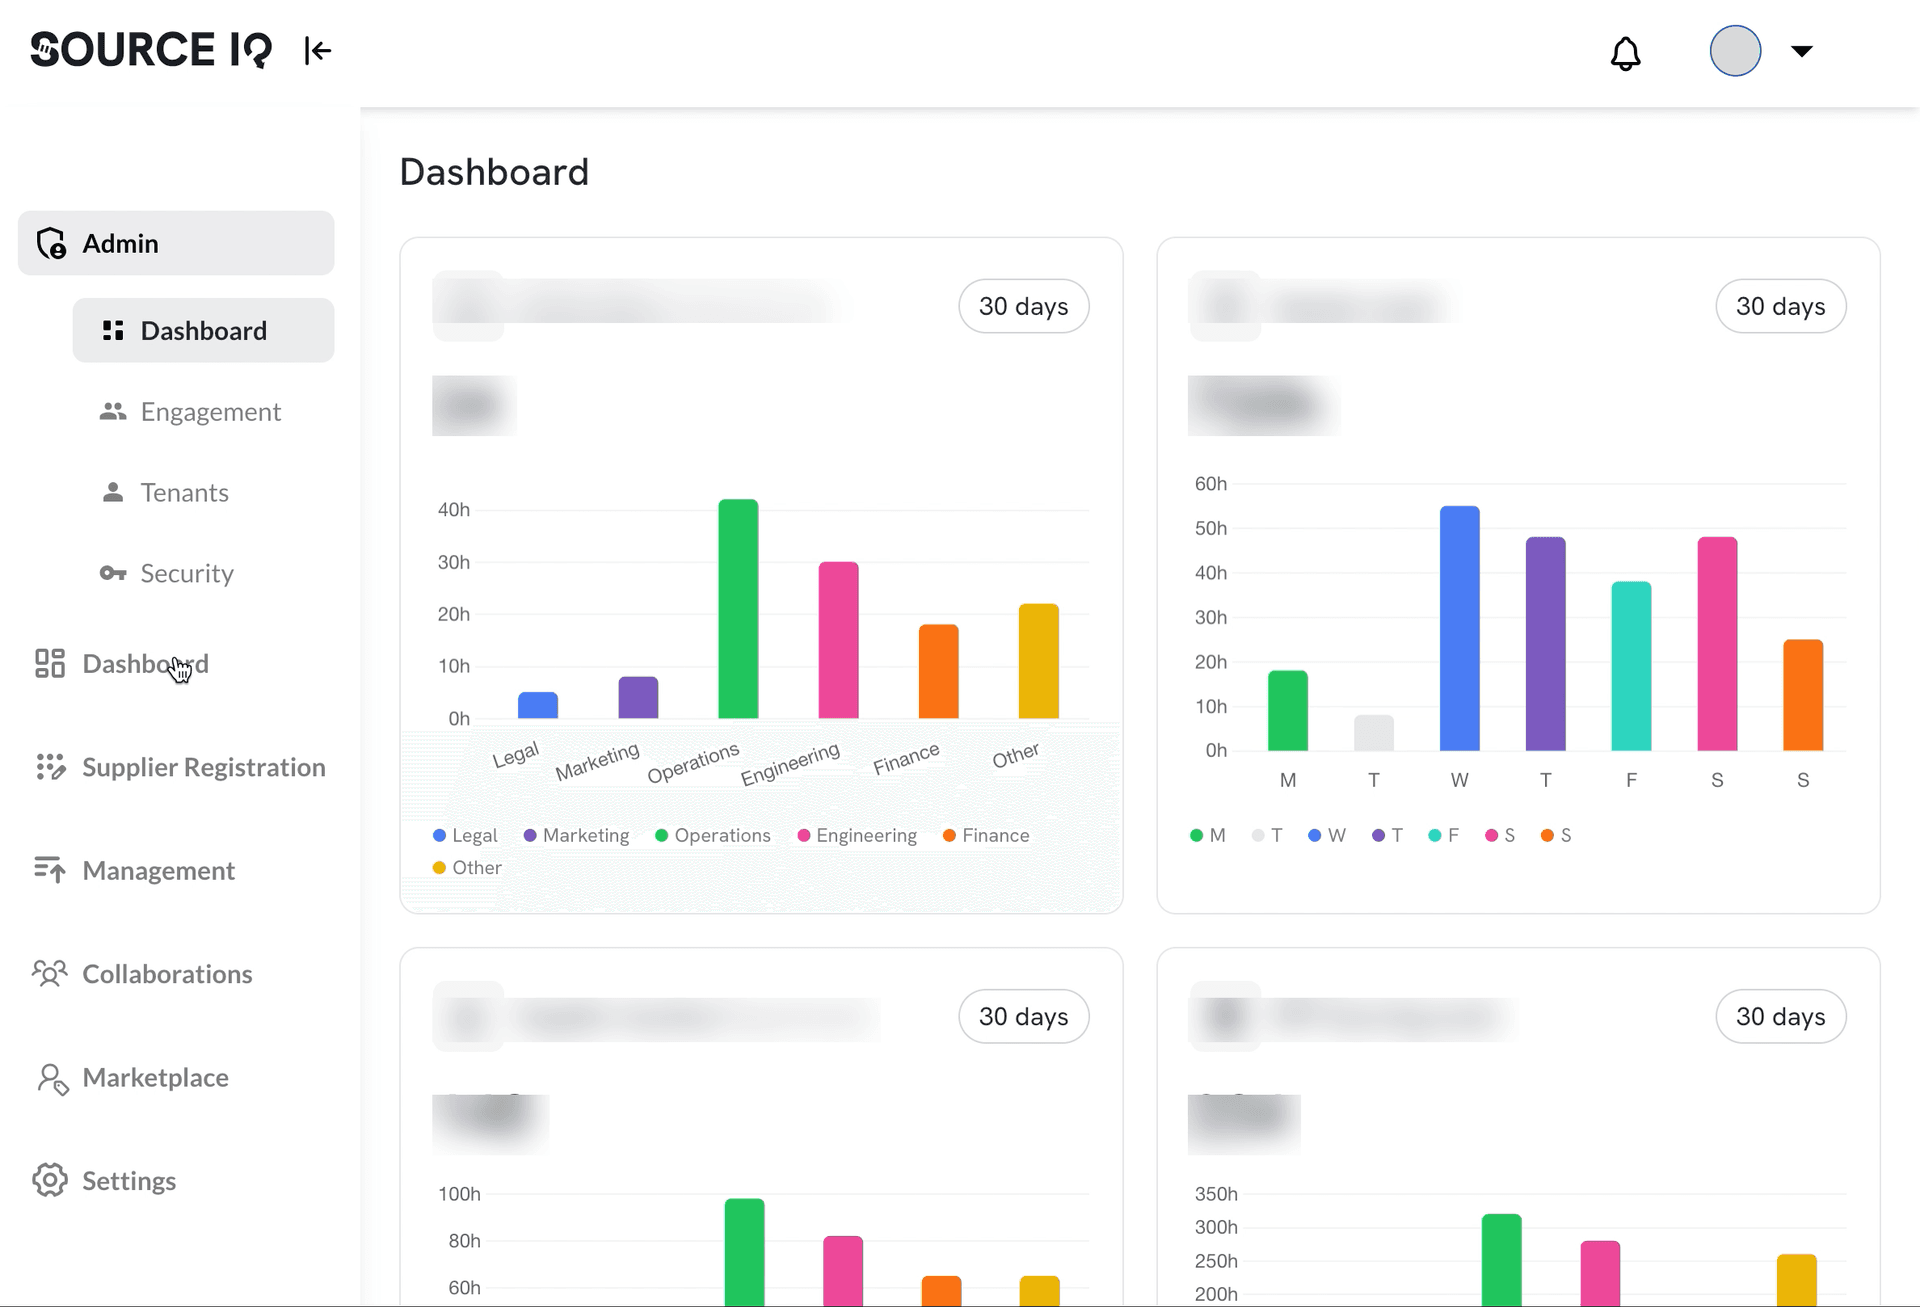The width and height of the screenshot is (1920, 1307).
Task: Click the 60h axis label on weekday chart
Action: (1210, 484)
